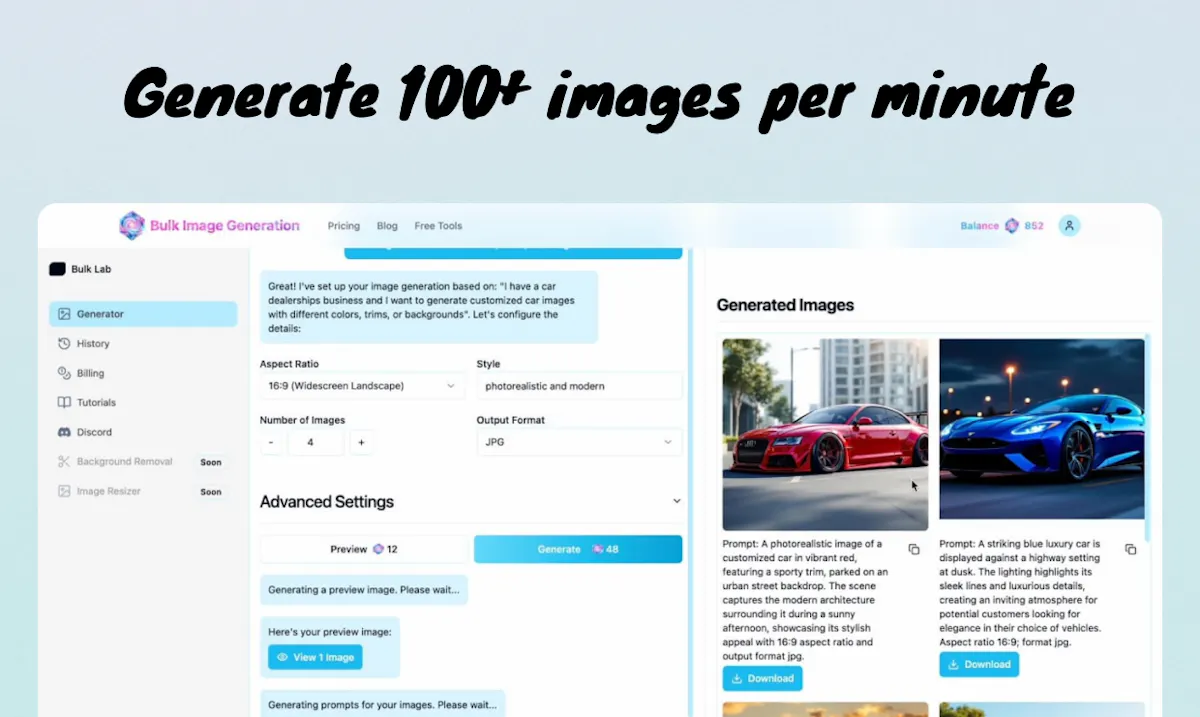
Task: Click the Advanced Settings heading text
Action: (327, 502)
